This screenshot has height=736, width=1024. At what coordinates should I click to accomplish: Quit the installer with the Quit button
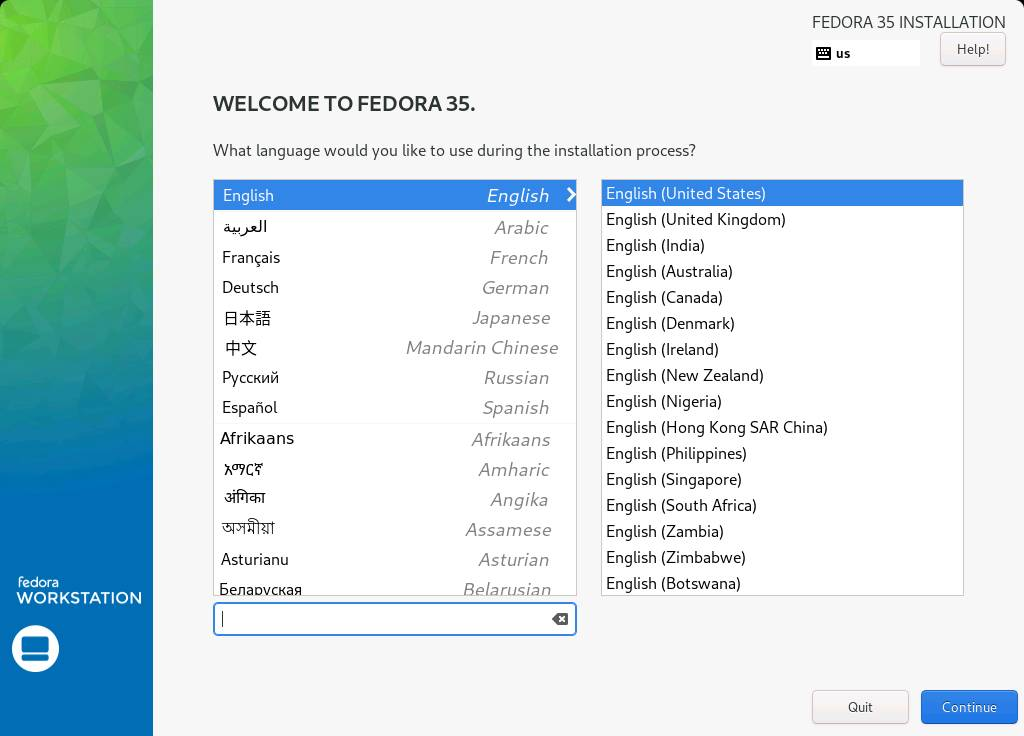tap(860, 707)
